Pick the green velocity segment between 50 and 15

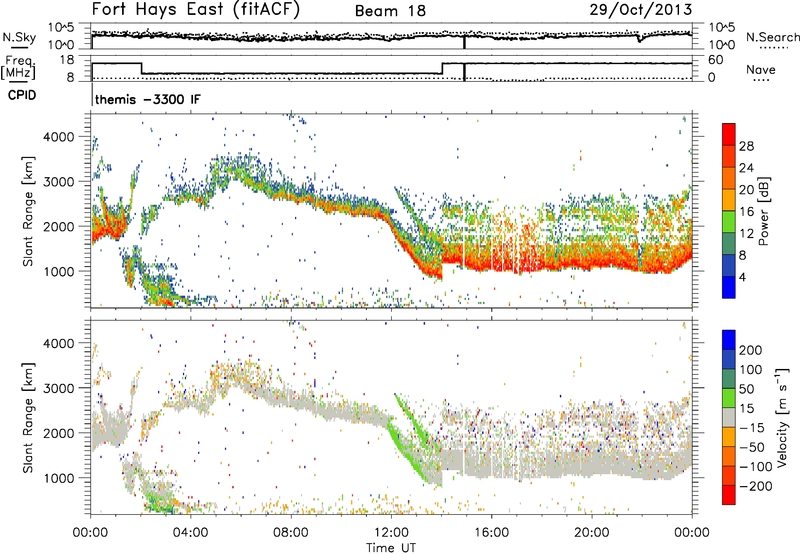click(729, 397)
